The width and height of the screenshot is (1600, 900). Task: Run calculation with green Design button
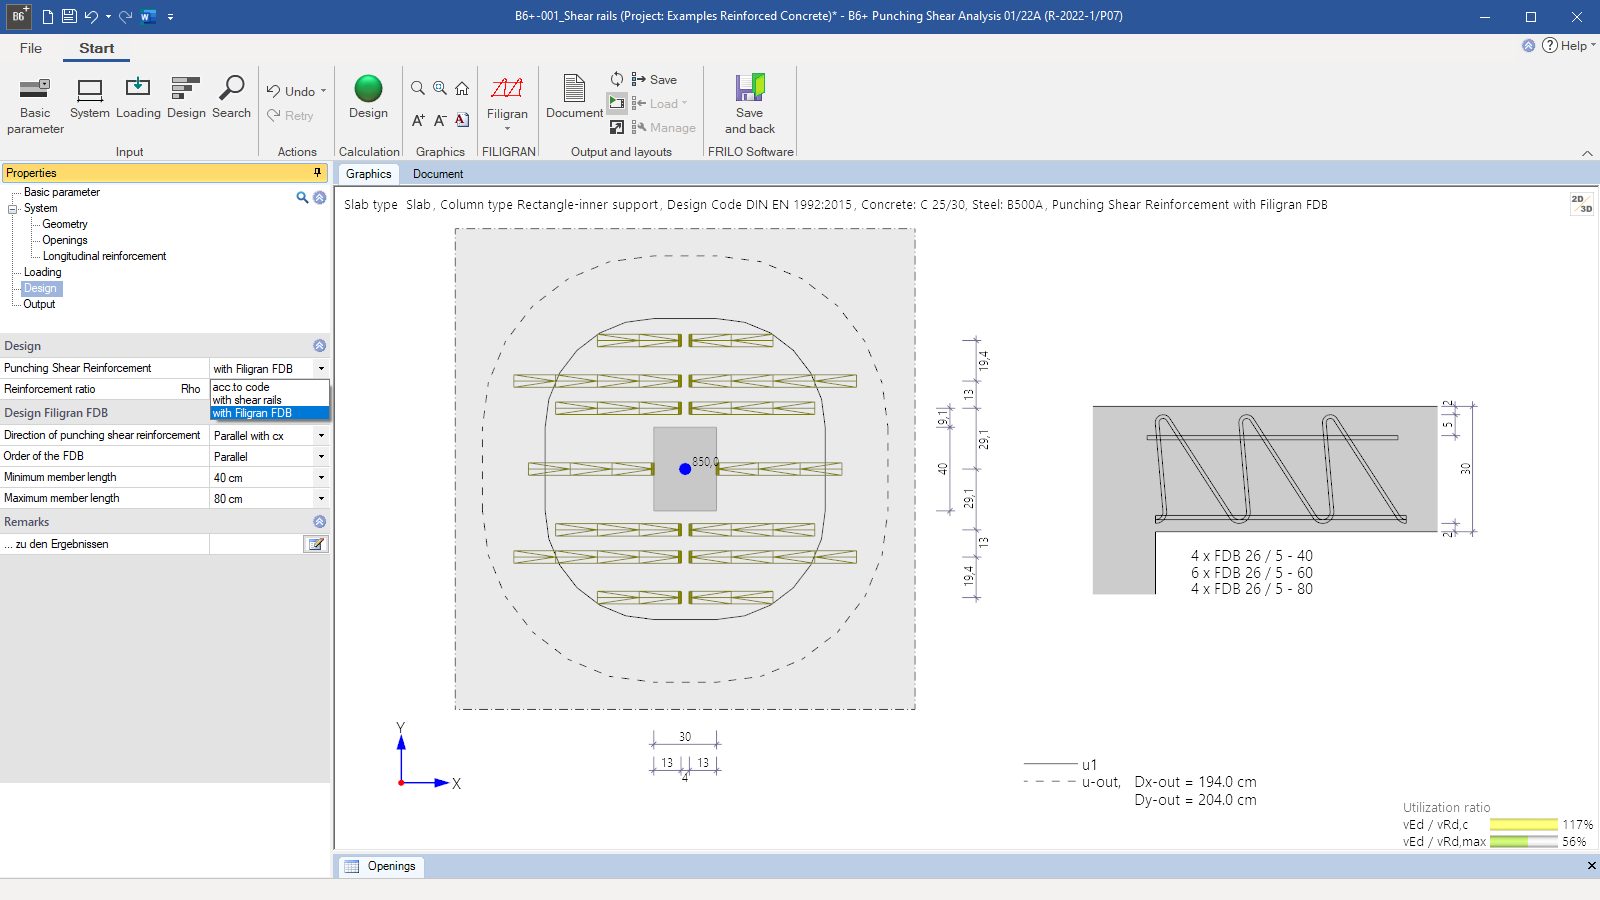[368, 97]
